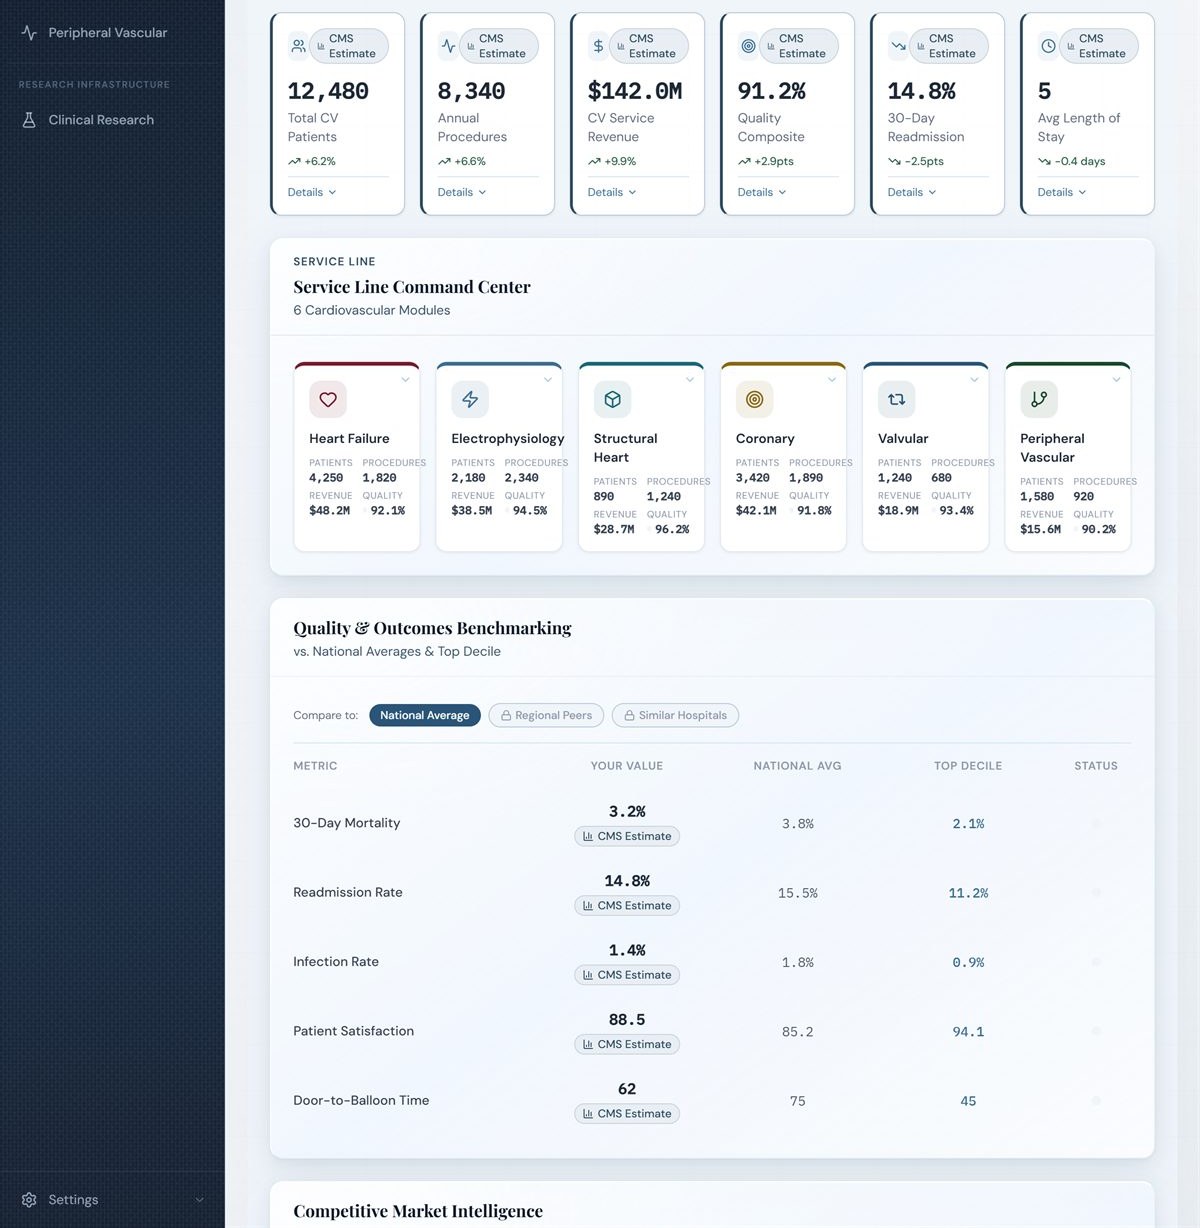Expand Details on 30-Day Readmission card
The height and width of the screenshot is (1228, 1200).
tap(912, 192)
